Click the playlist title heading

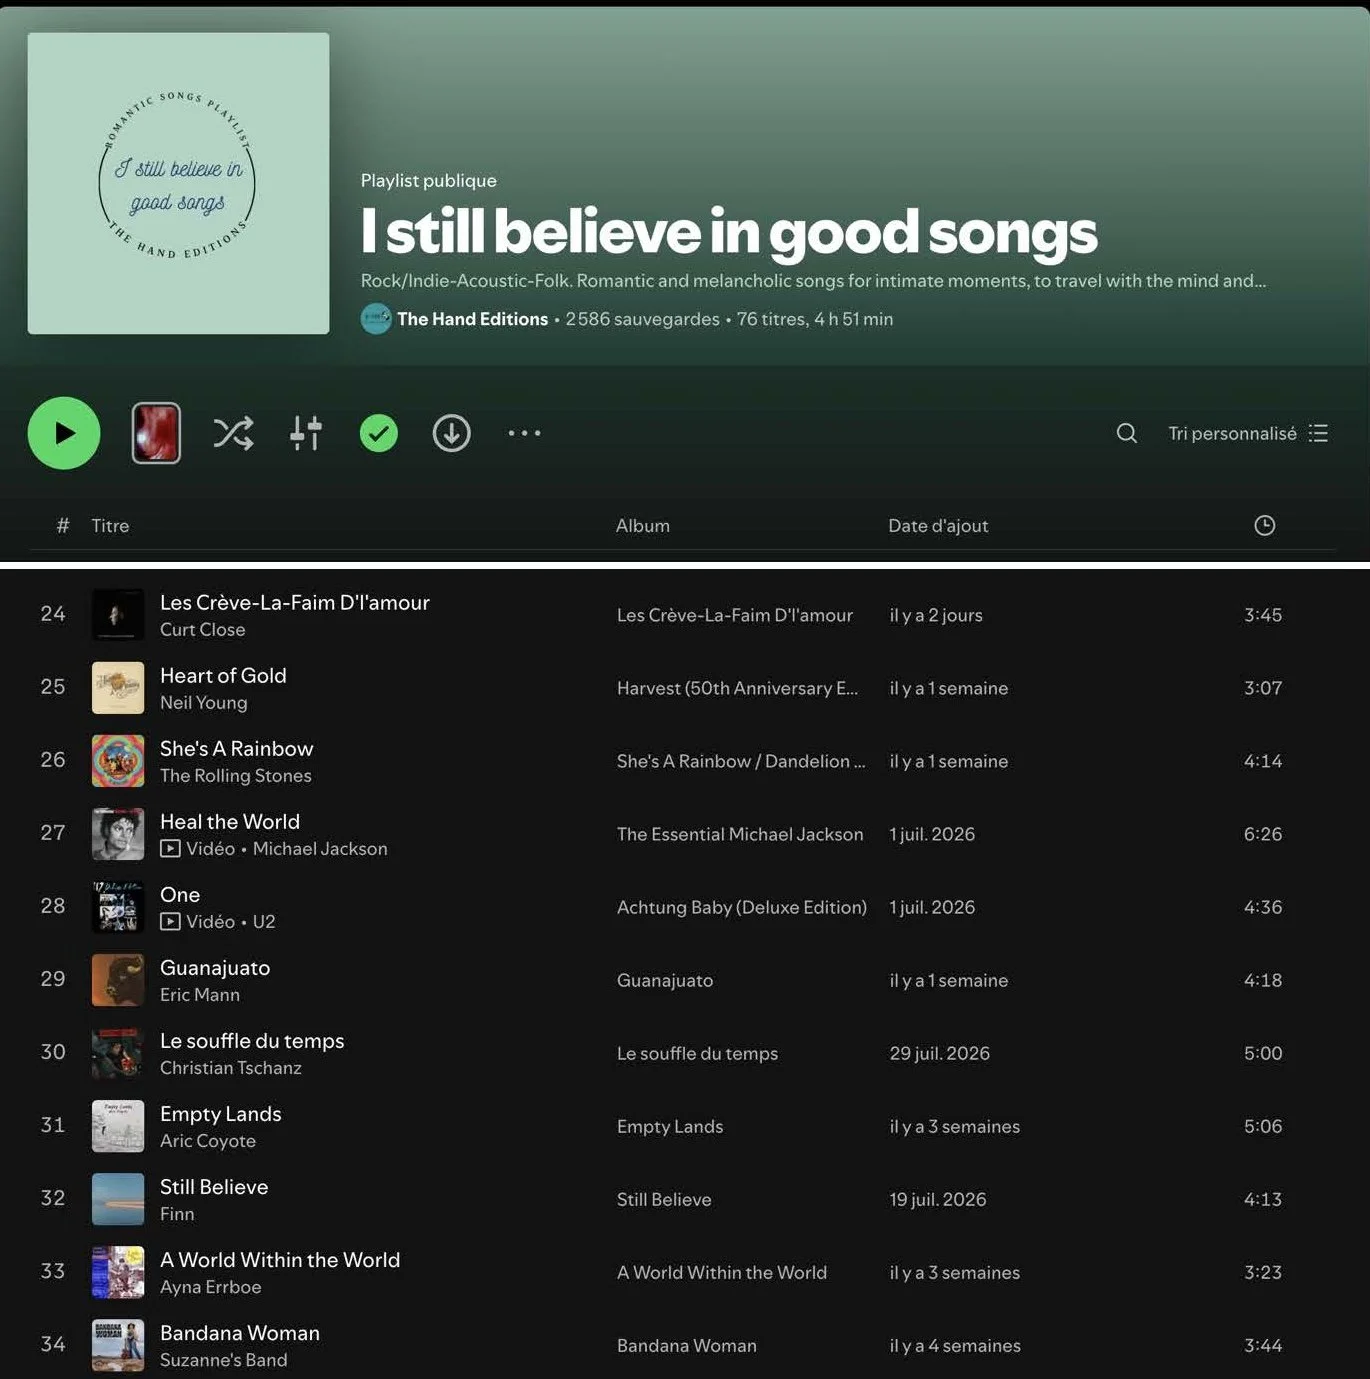pos(729,231)
